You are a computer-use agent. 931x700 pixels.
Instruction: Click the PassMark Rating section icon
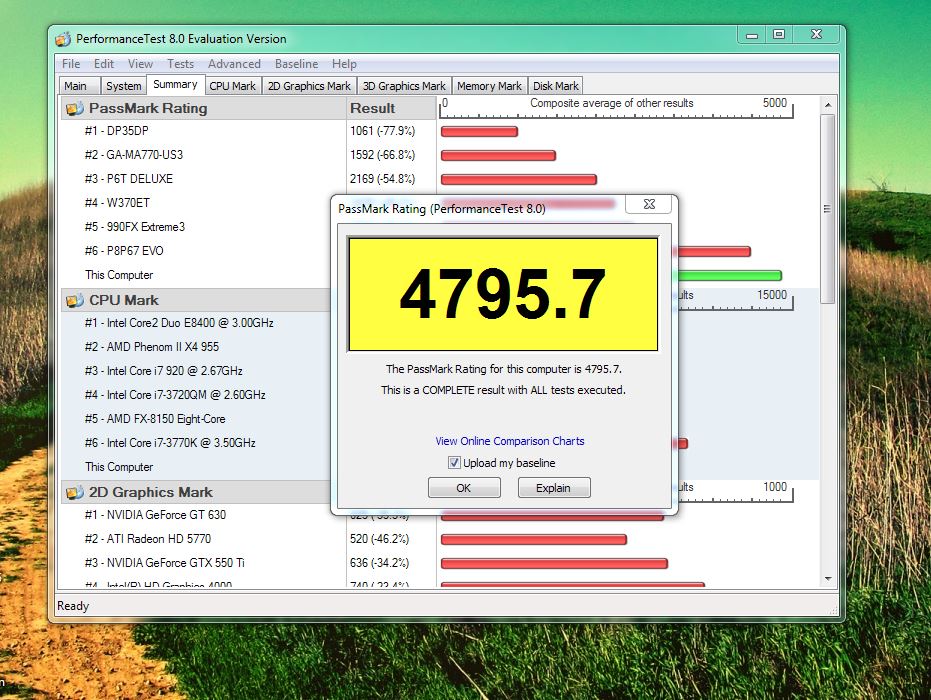[x=74, y=109]
